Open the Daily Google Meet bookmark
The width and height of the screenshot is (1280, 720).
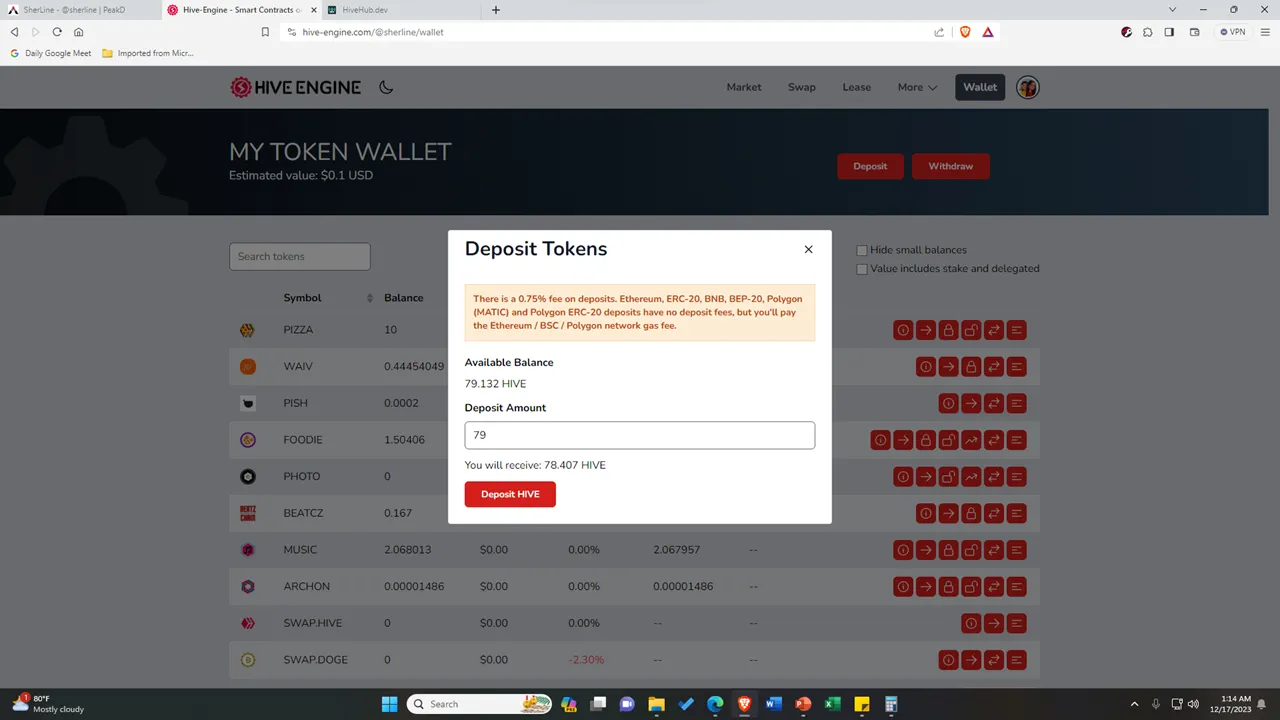(51, 53)
